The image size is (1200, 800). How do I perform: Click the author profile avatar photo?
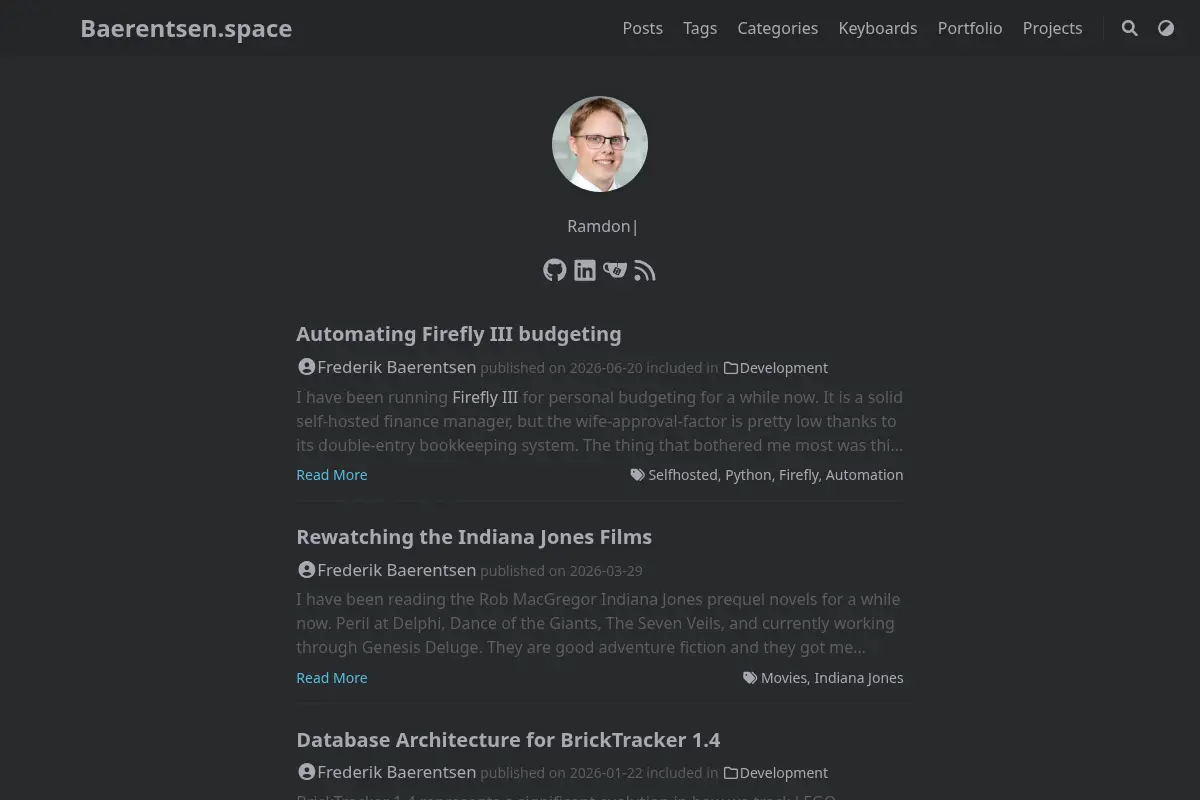point(600,144)
